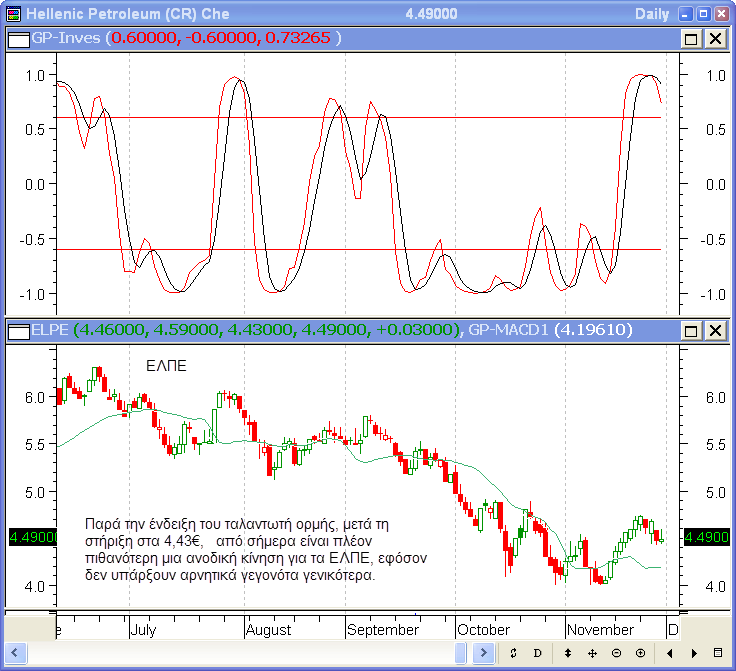Zoom in with the plus magnifier icon

pos(640,653)
